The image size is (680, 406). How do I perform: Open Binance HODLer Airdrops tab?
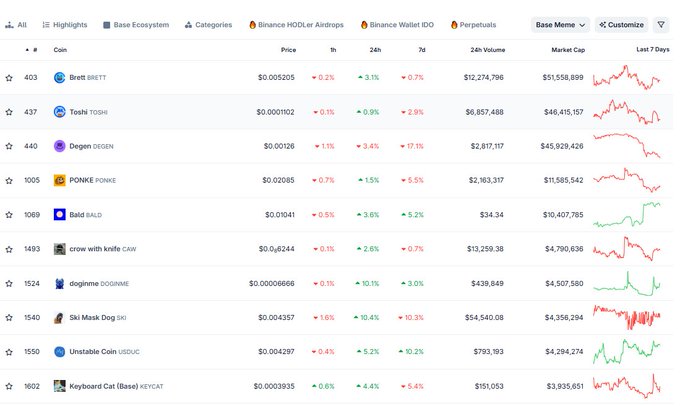tap(296, 25)
